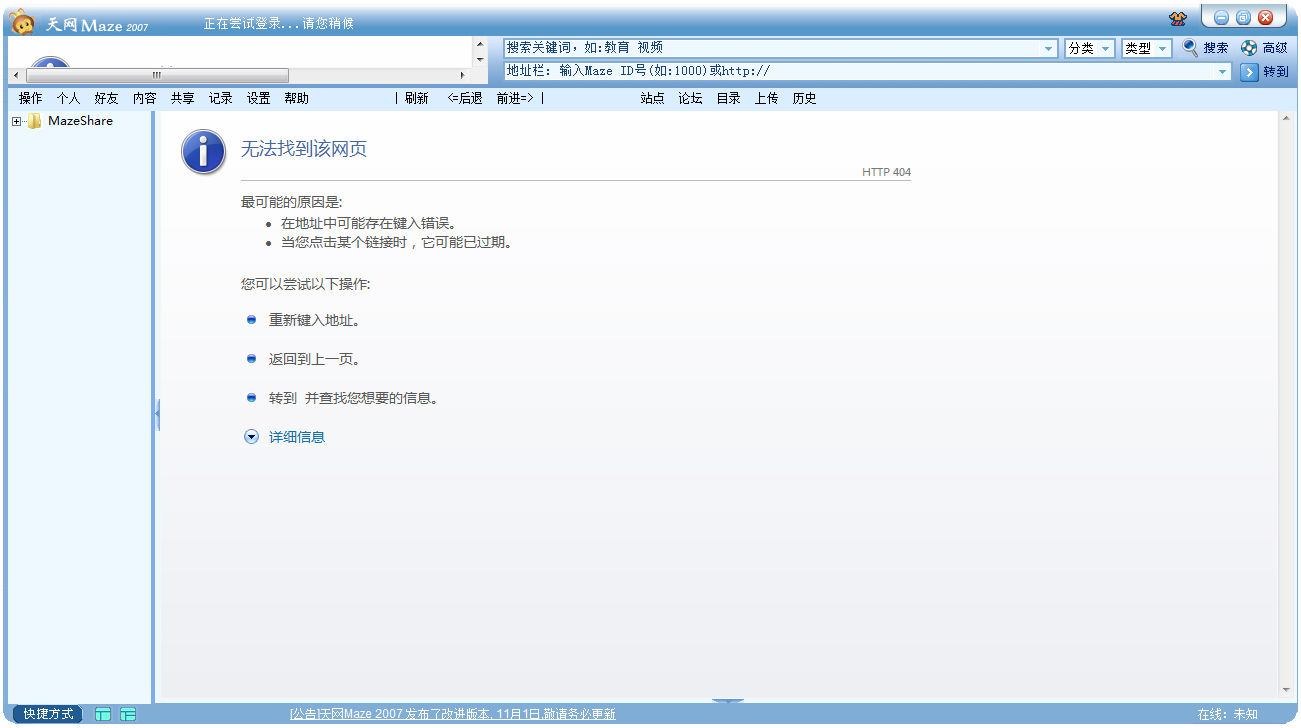Image resolution: width=1301 pixels, height=728 pixels.
Task: Click the announcement link about Maze 2007 update
Action: [x=452, y=714]
